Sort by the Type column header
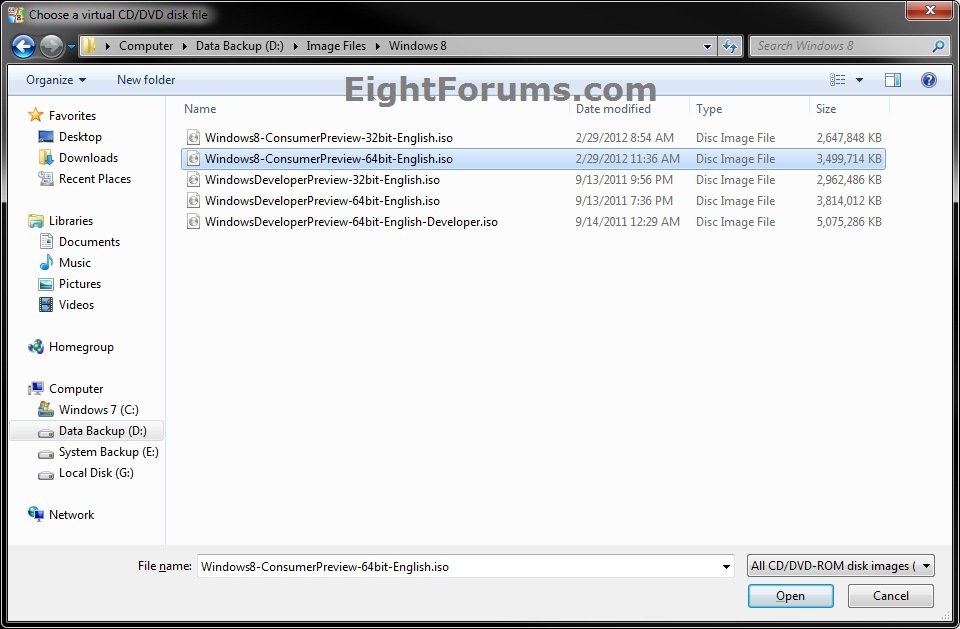This screenshot has width=960, height=629. coord(709,109)
